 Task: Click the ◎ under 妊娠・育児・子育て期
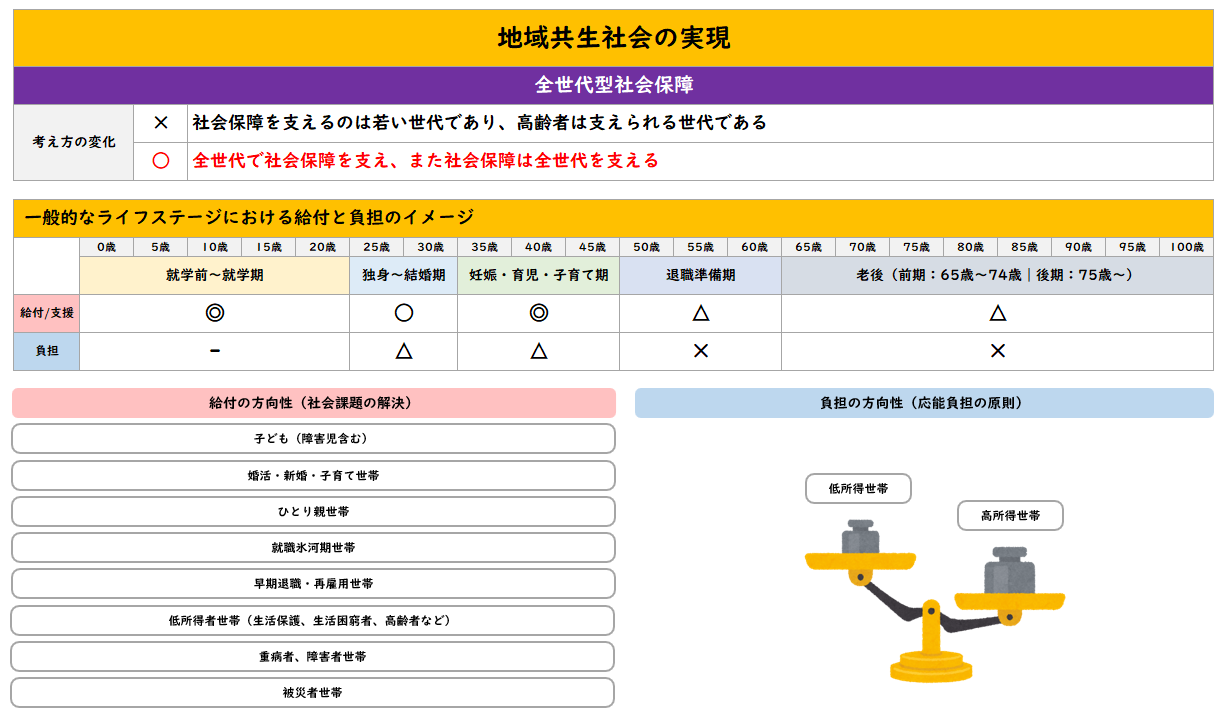pos(537,311)
